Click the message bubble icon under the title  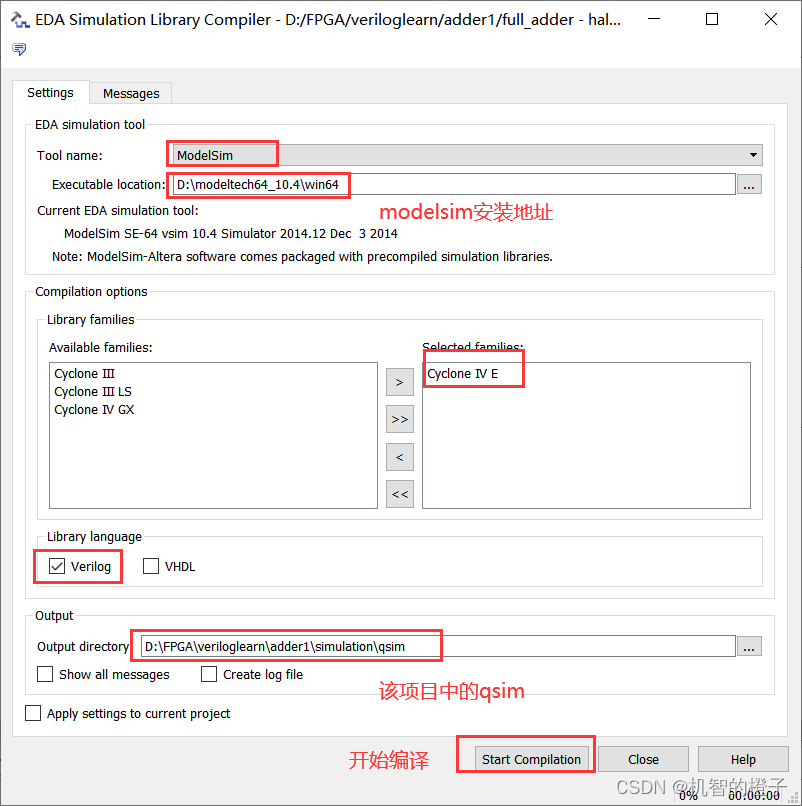pyautogui.click(x=19, y=49)
